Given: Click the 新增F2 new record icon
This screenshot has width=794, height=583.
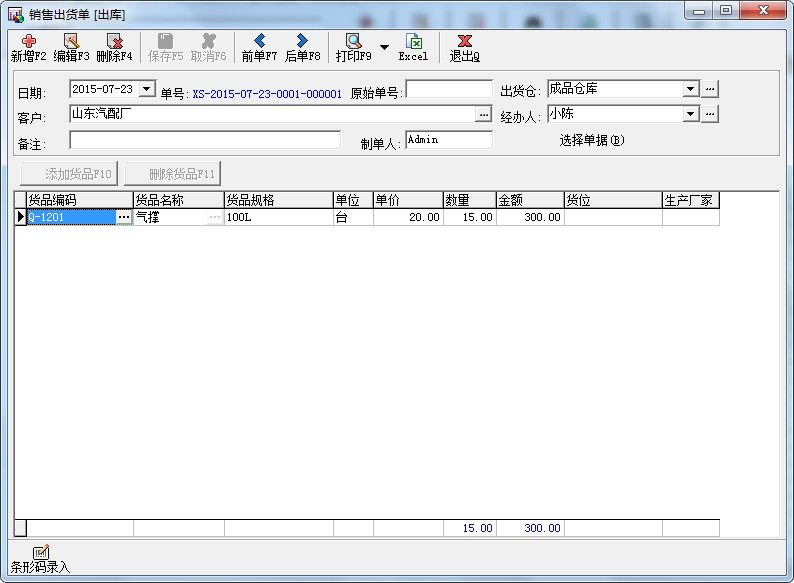Looking at the screenshot, I should click(28, 42).
